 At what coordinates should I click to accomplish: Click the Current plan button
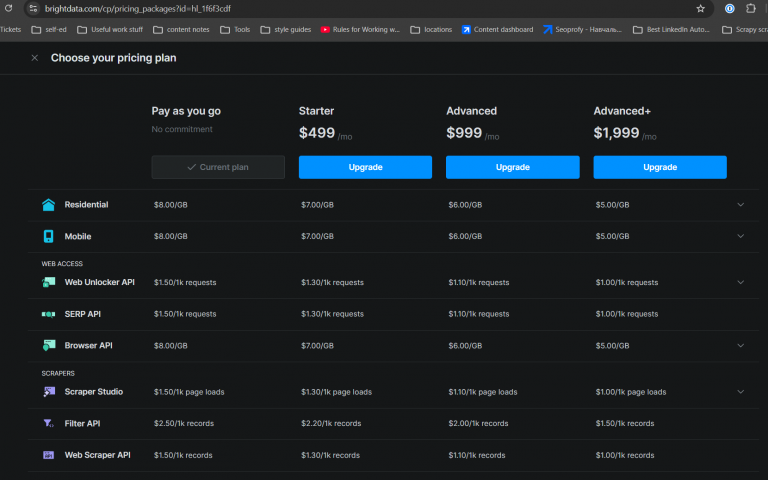click(218, 167)
